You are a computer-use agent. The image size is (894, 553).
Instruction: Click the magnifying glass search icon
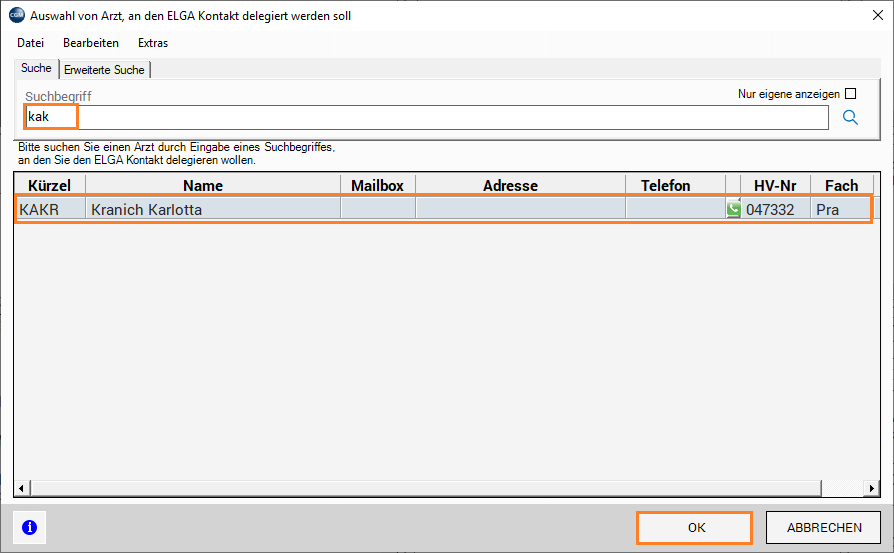click(x=851, y=117)
